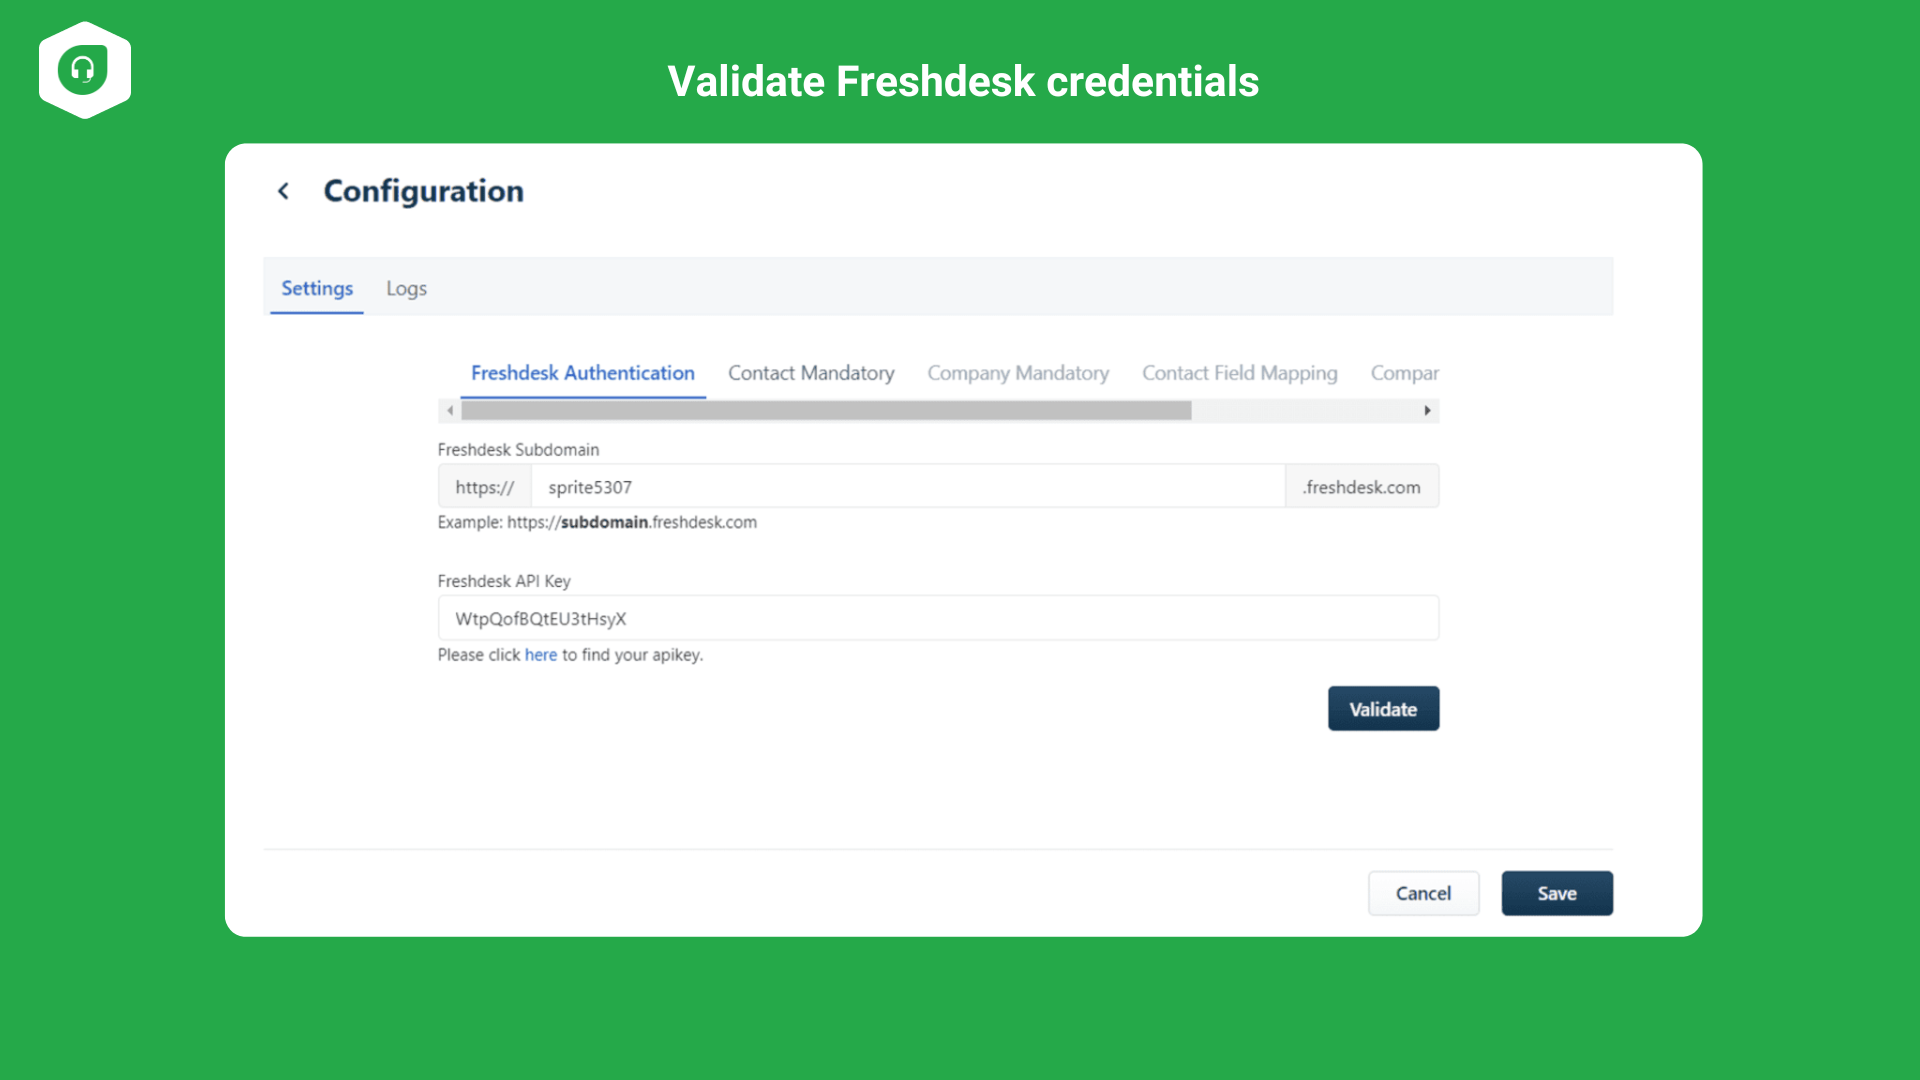Screen dimensions: 1920x1080
Task: Focus the Freshdesk Subdomain input field
Action: click(908, 487)
